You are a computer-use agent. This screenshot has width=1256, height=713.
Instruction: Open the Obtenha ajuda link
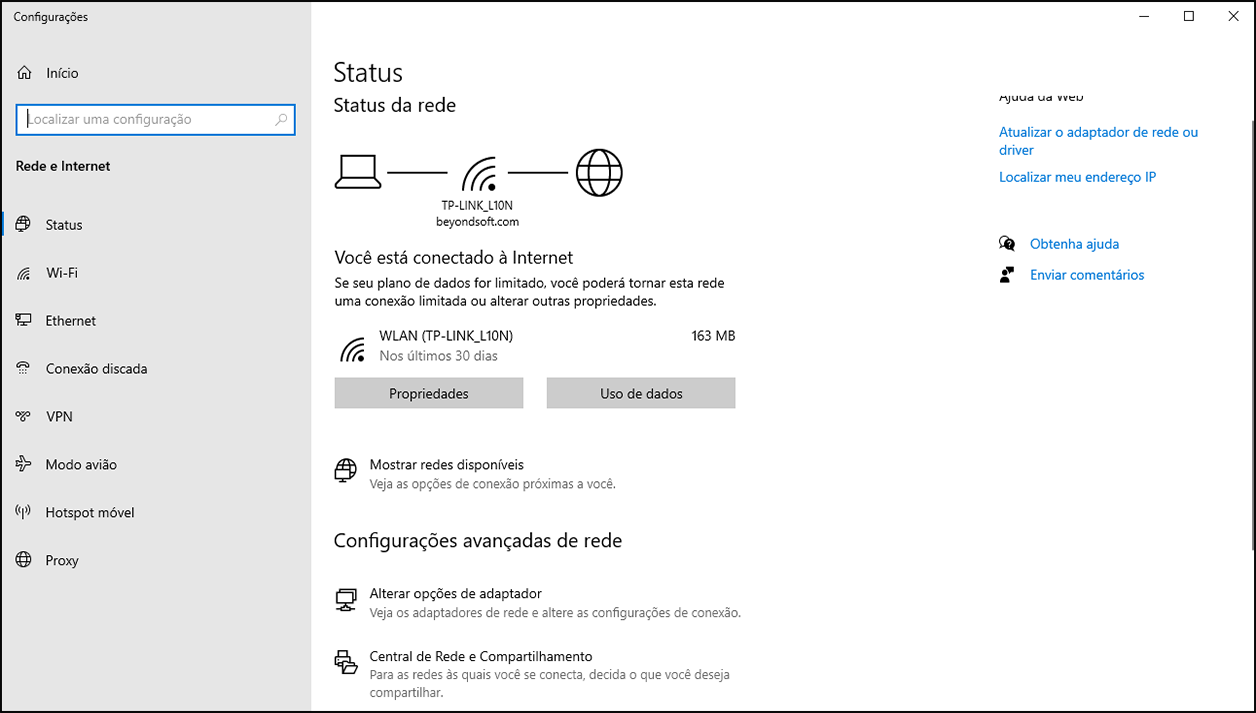(x=1074, y=244)
